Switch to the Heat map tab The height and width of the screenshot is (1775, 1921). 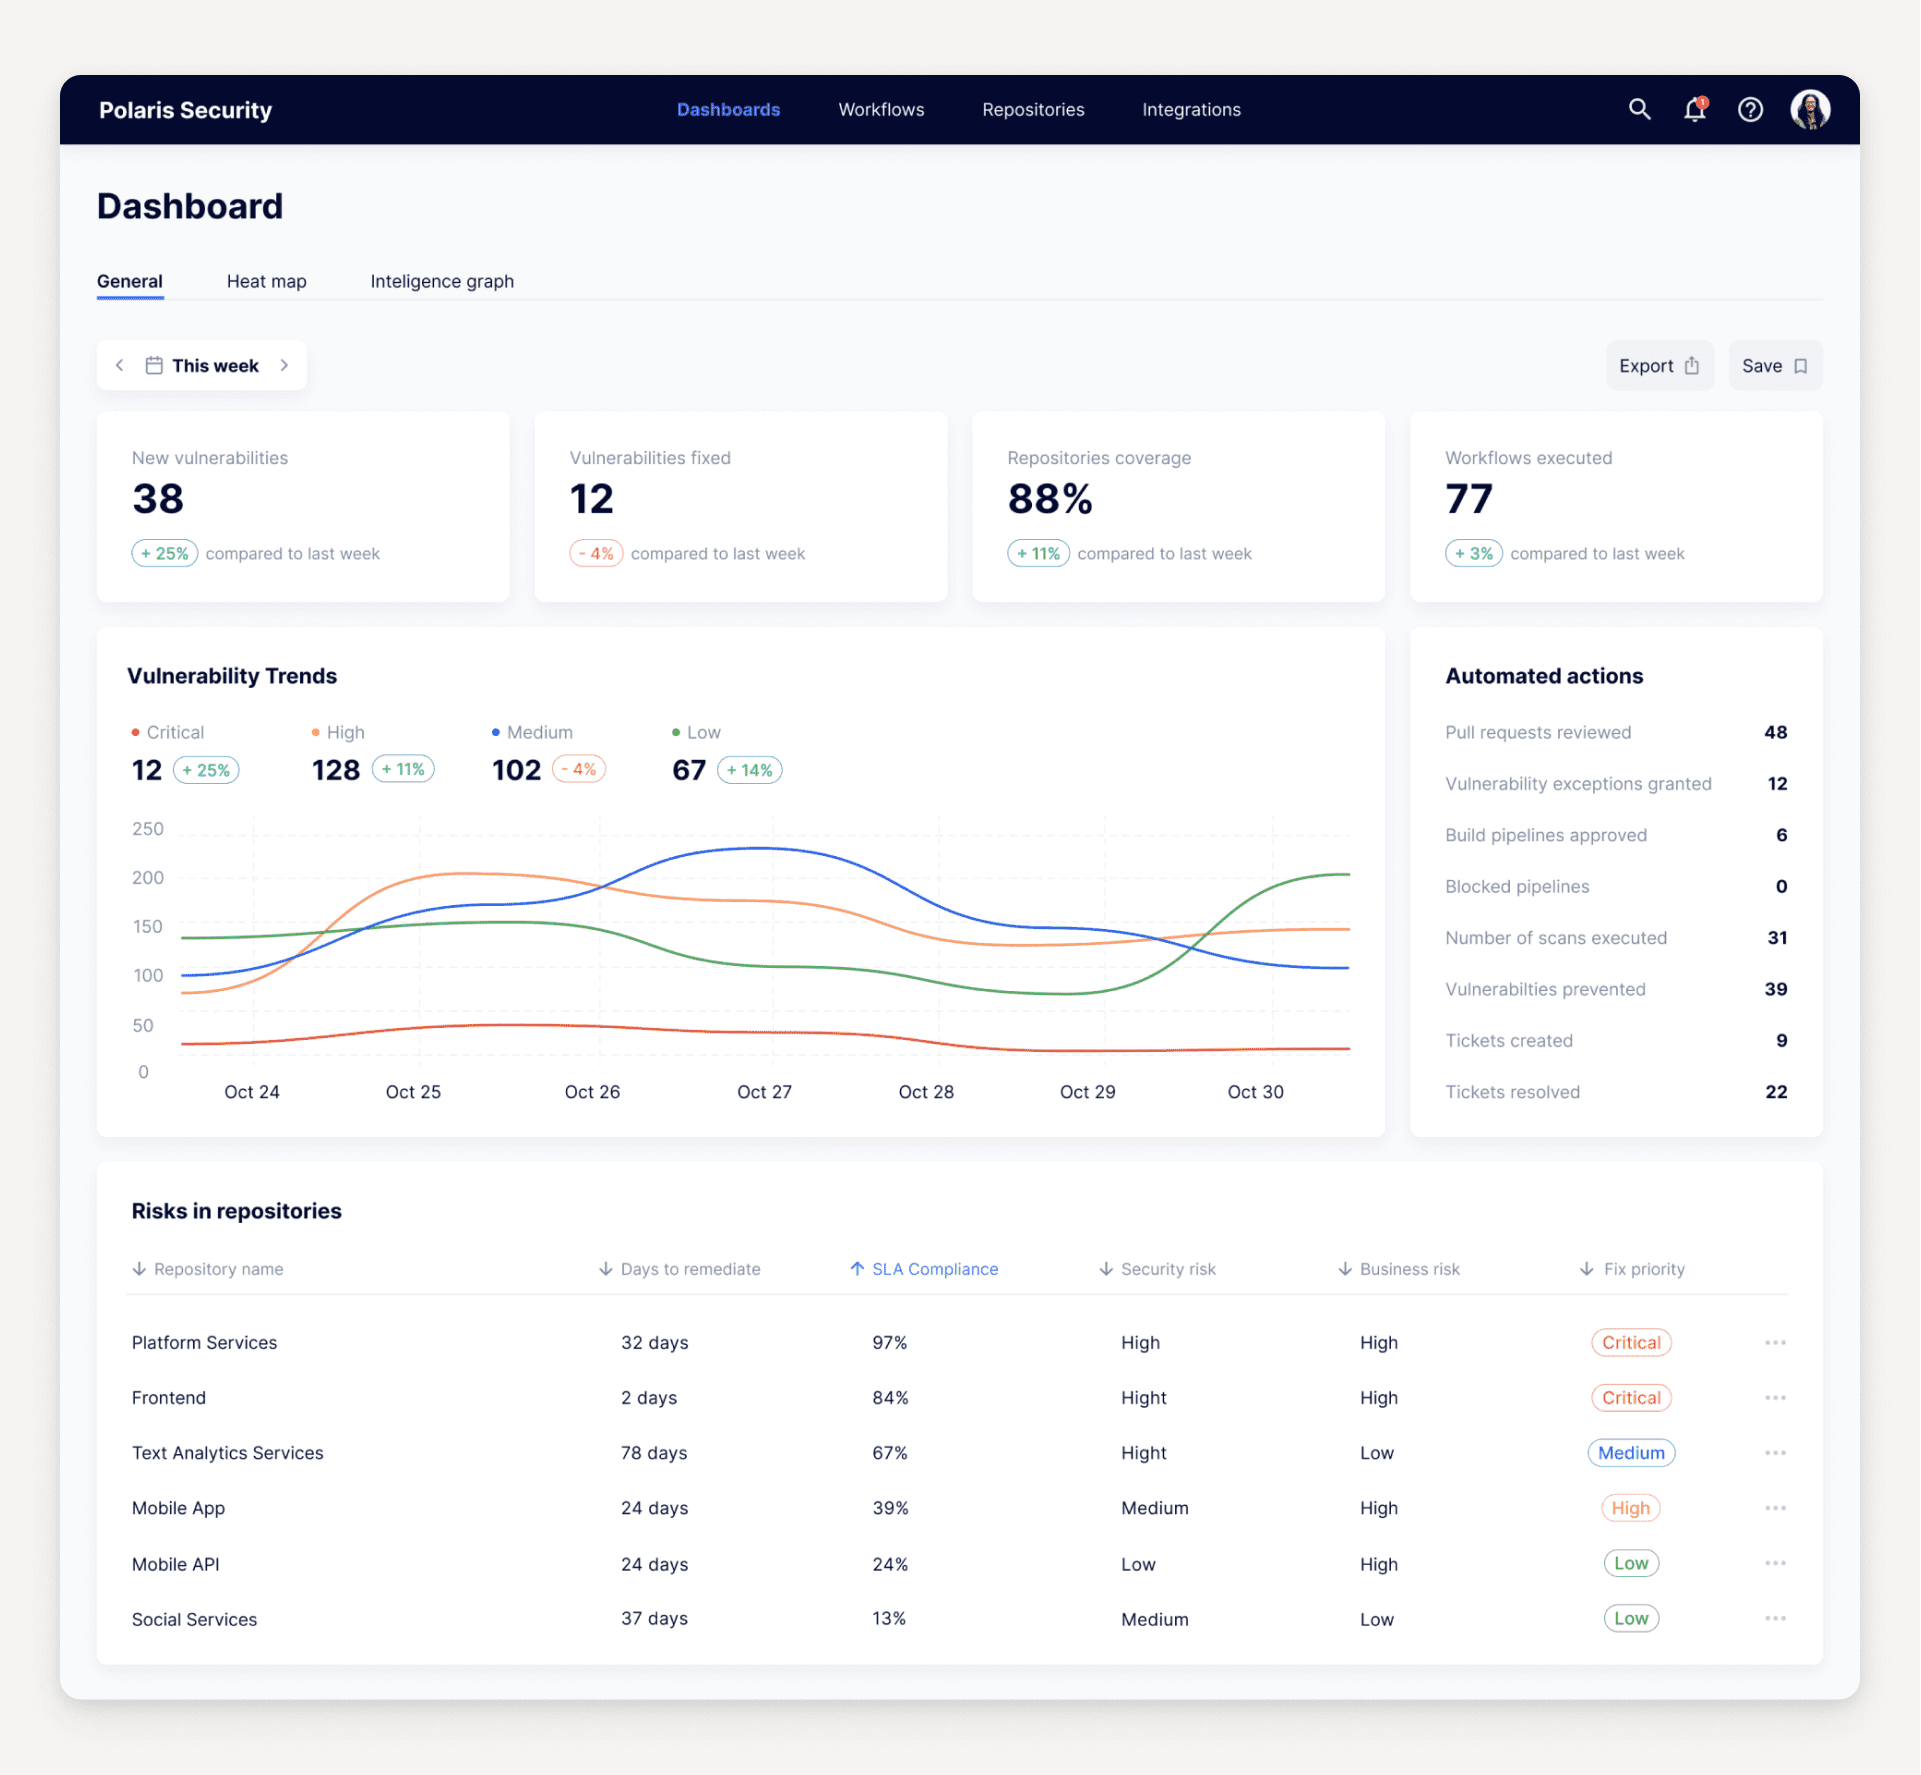(266, 281)
